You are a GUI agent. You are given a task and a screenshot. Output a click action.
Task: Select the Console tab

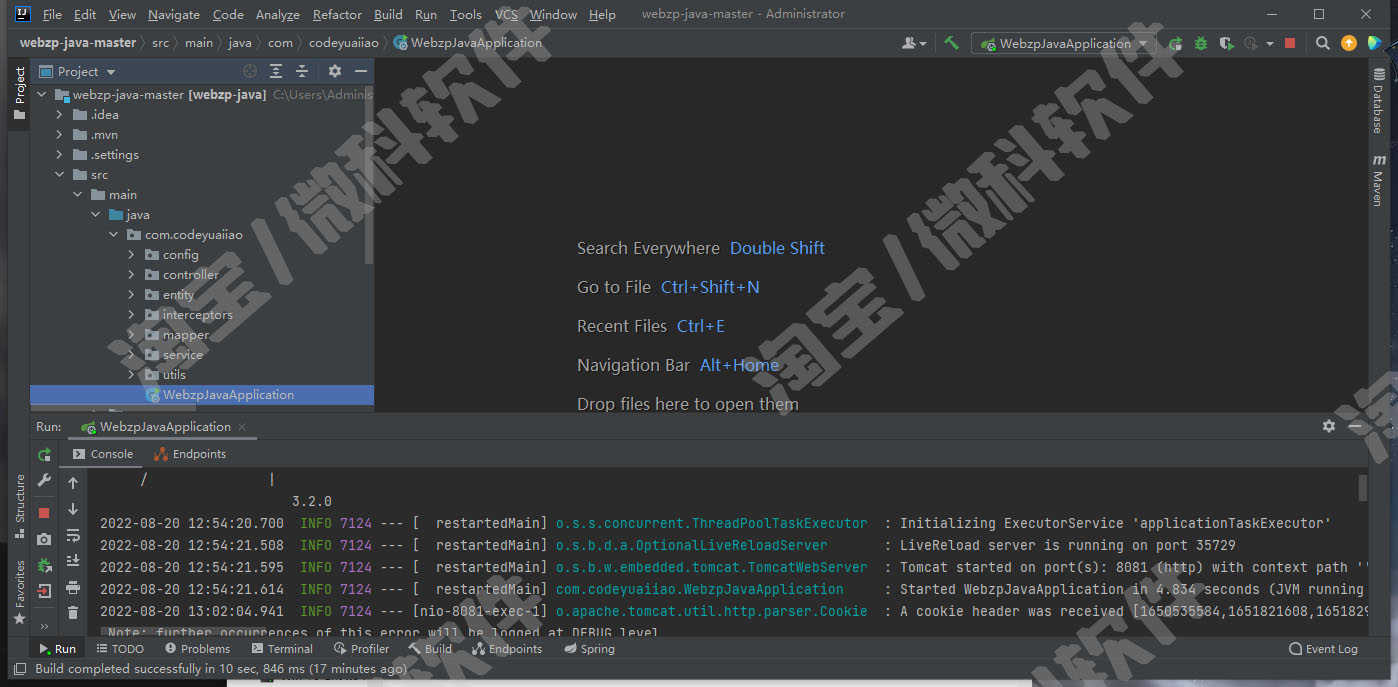click(102, 454)
